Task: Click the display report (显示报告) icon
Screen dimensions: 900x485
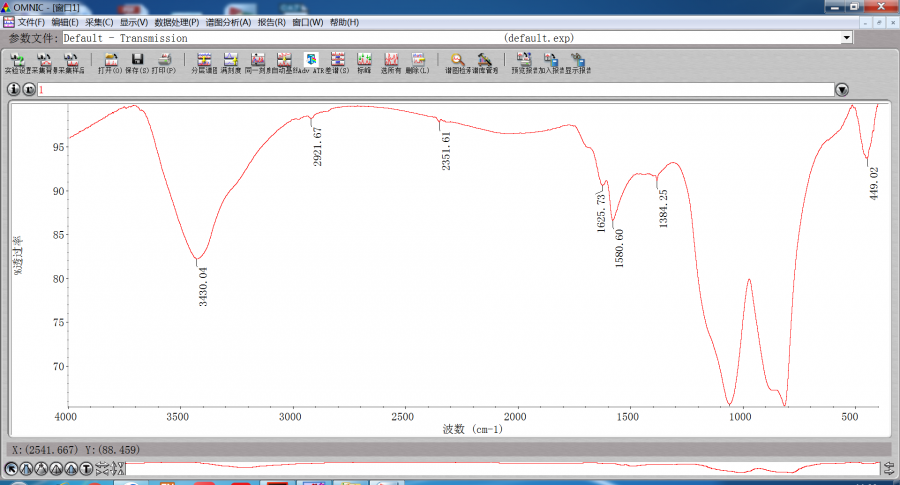Action: pyautogui.click(x=578, y=63)
